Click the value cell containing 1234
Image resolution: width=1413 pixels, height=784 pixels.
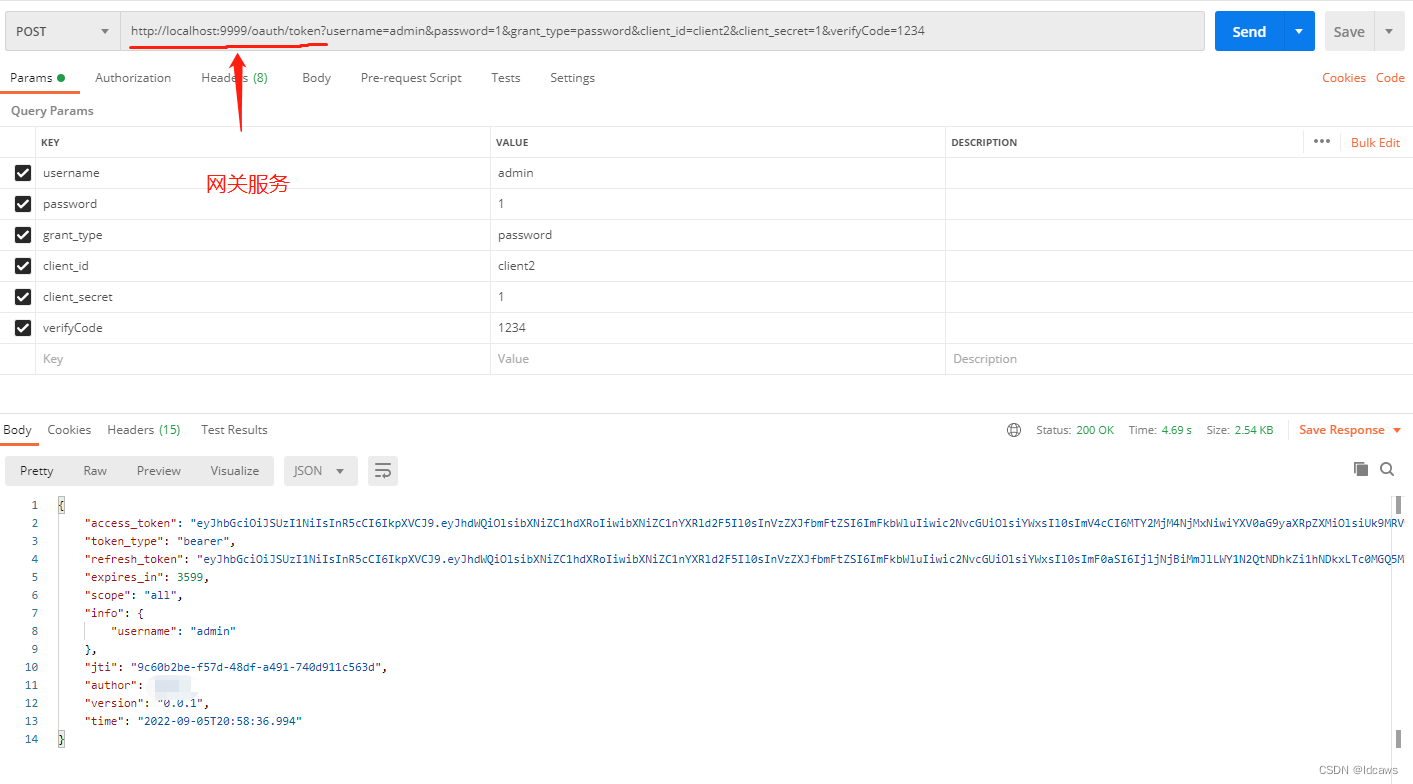click(x=717, y=328)
